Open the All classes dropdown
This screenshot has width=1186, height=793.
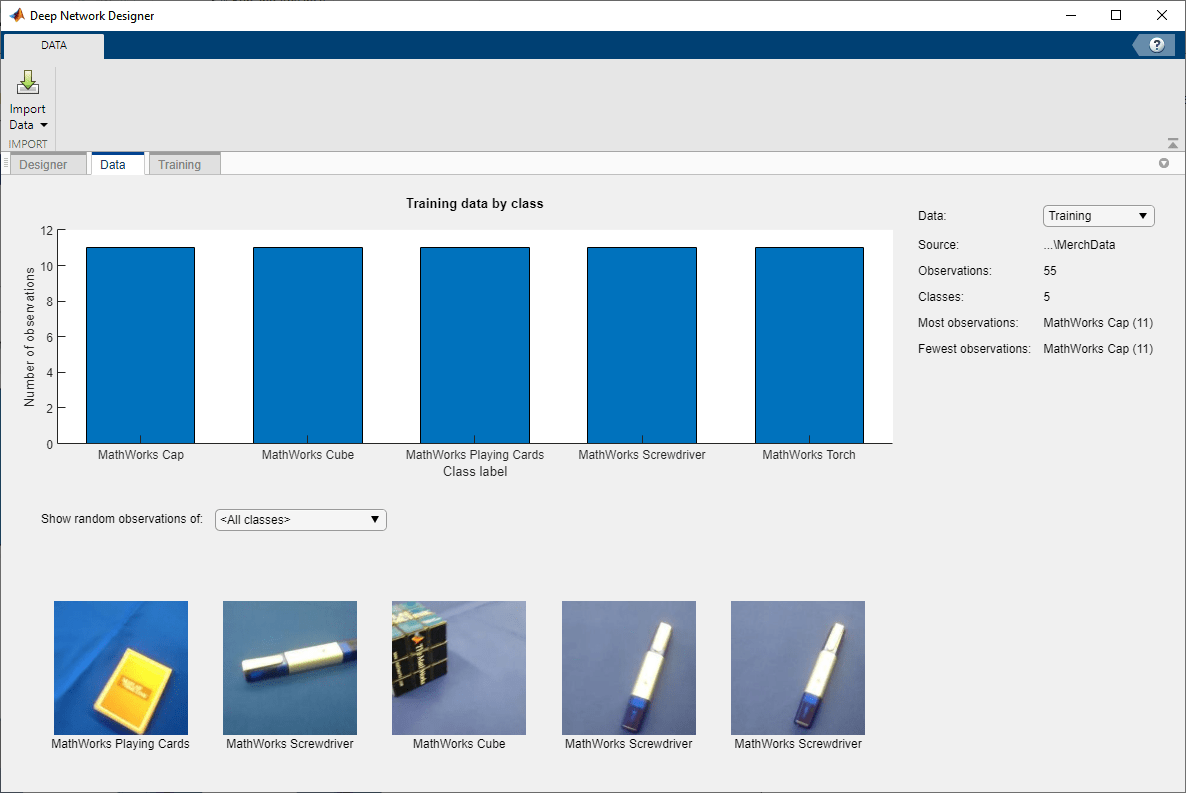pyautogui.click(x=300, y=520)
